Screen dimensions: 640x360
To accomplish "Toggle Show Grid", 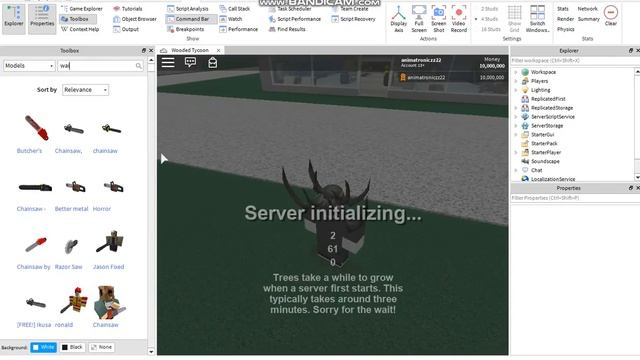I will (x=515, y=19).
